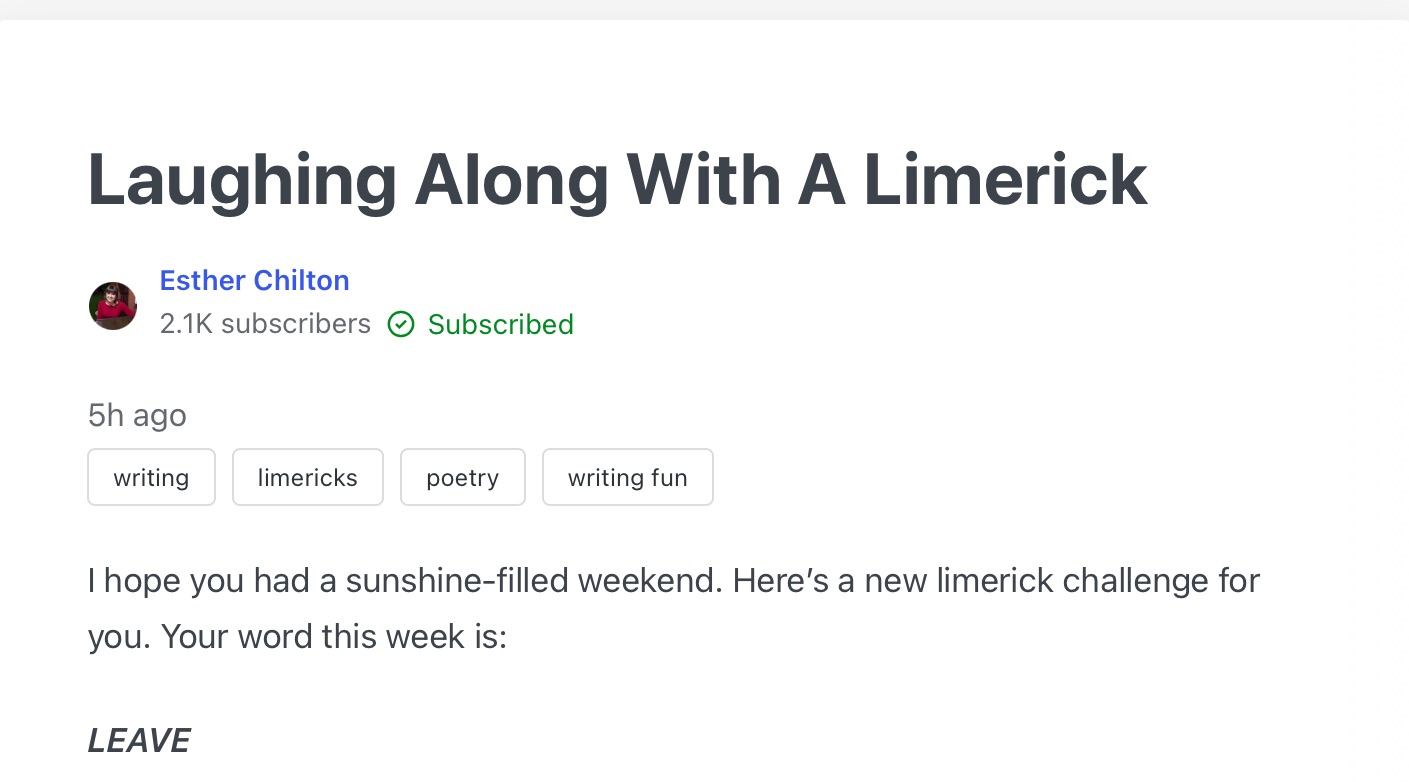Image resolution: width=1409 pixels, height=782 pixels.
Task: Click the line Your word this week is
Action: (334, 636)
